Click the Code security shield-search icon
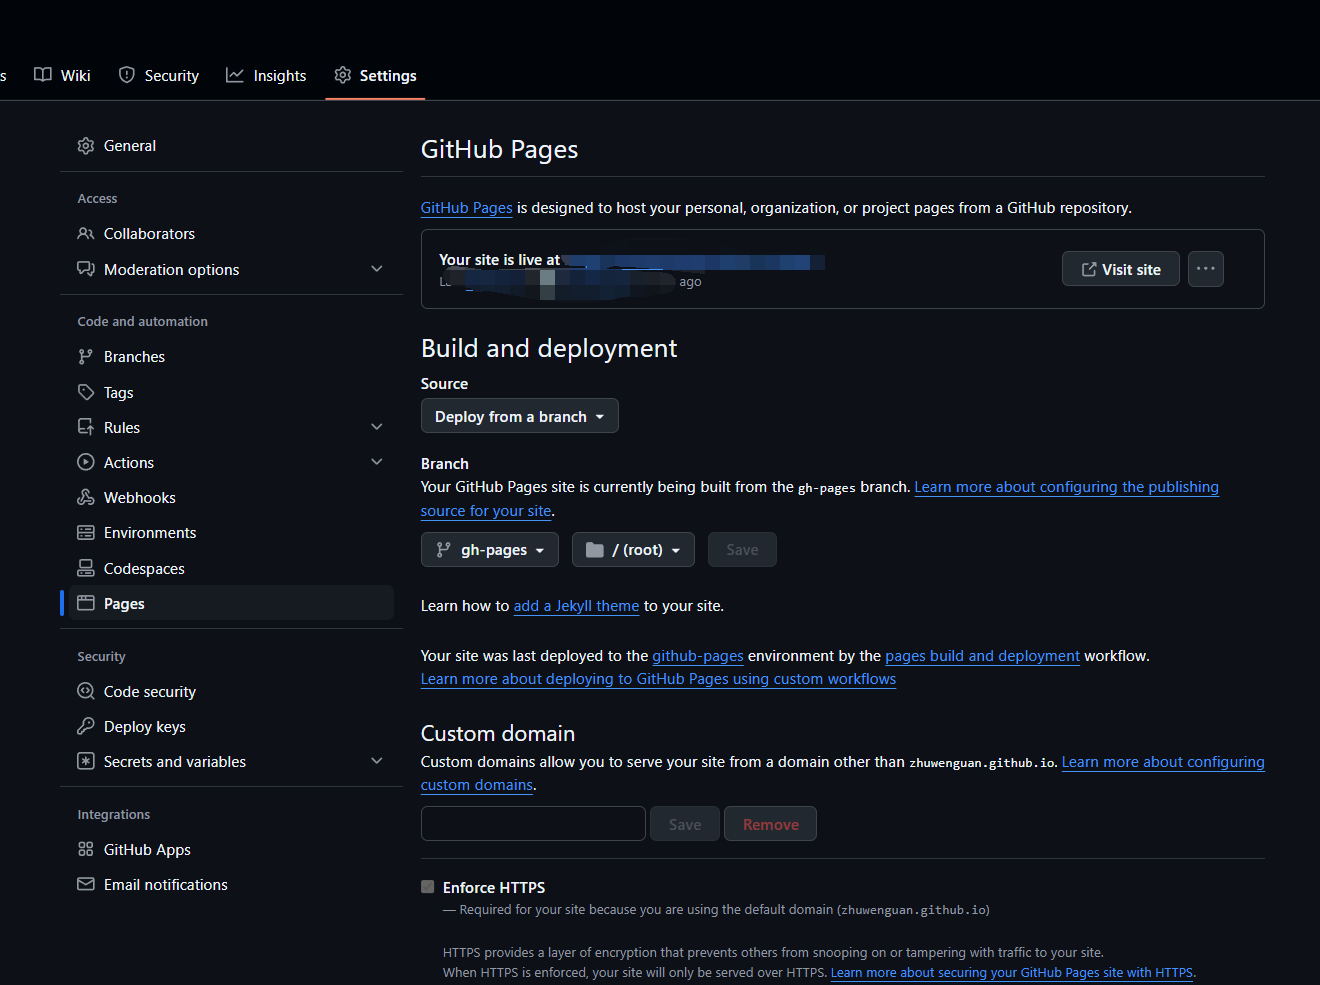Screen dimensions: 1320x985 [86, 691]
